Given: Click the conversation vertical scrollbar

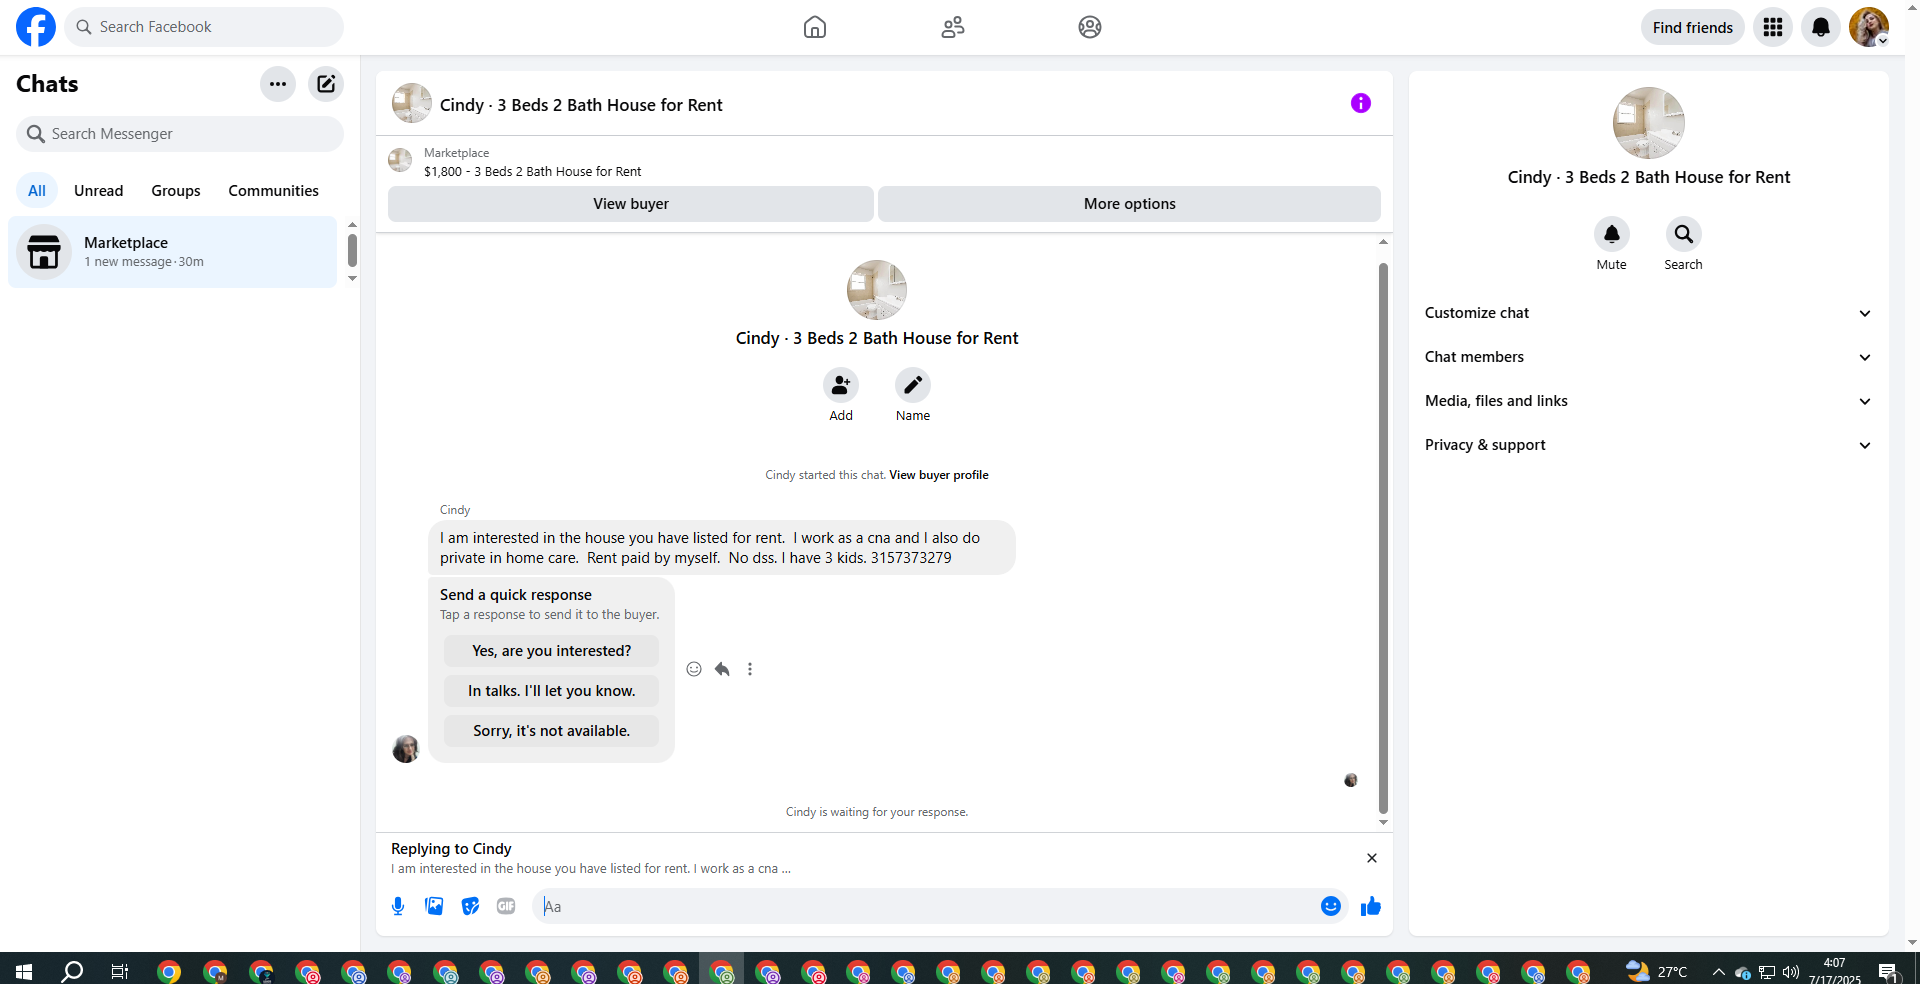Looking at the screenshot, I should pos(1383,538).
